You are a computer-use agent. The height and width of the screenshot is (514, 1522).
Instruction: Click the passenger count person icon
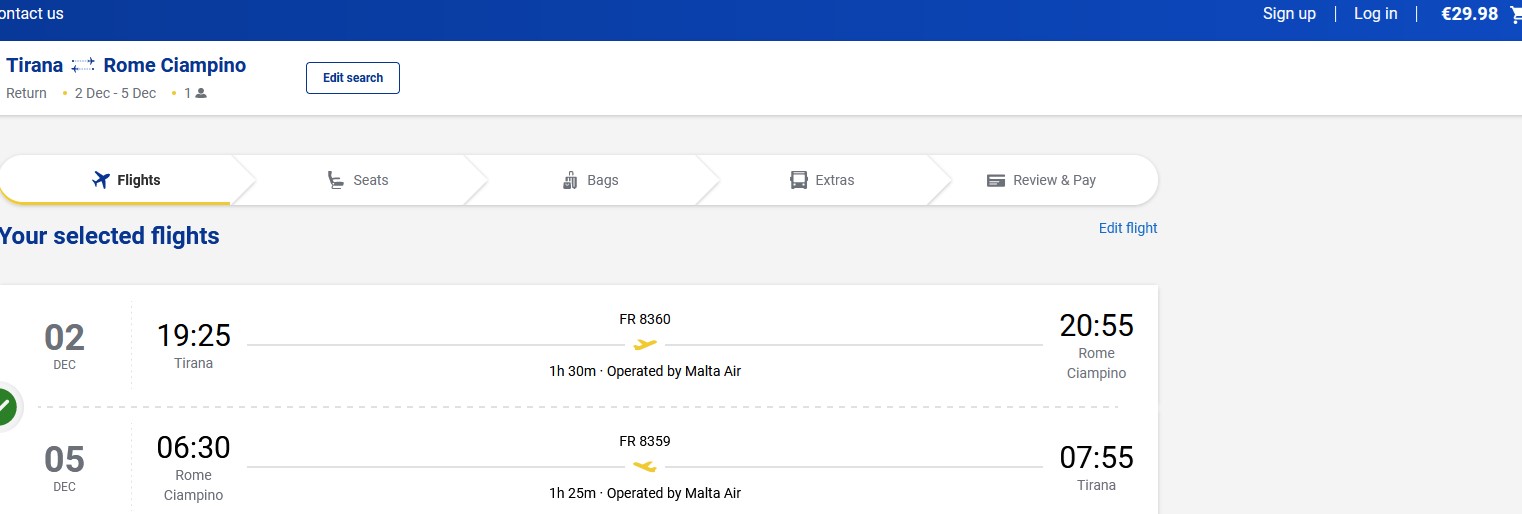201,93
